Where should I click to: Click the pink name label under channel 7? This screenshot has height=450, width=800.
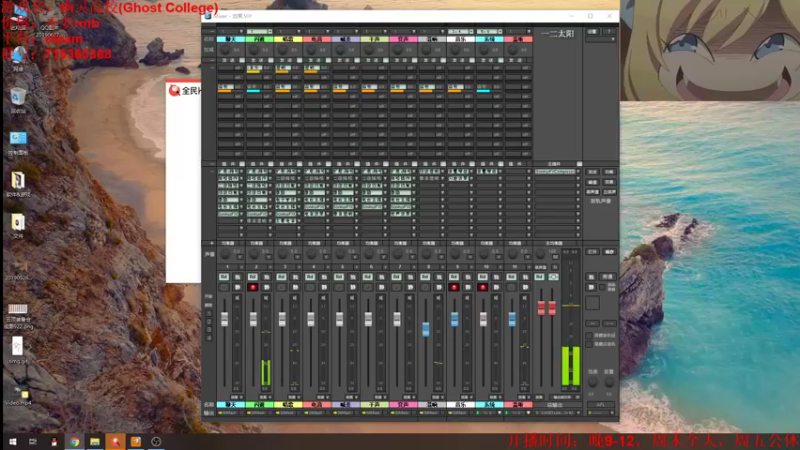pyautogui.click(x=403, y=405)
